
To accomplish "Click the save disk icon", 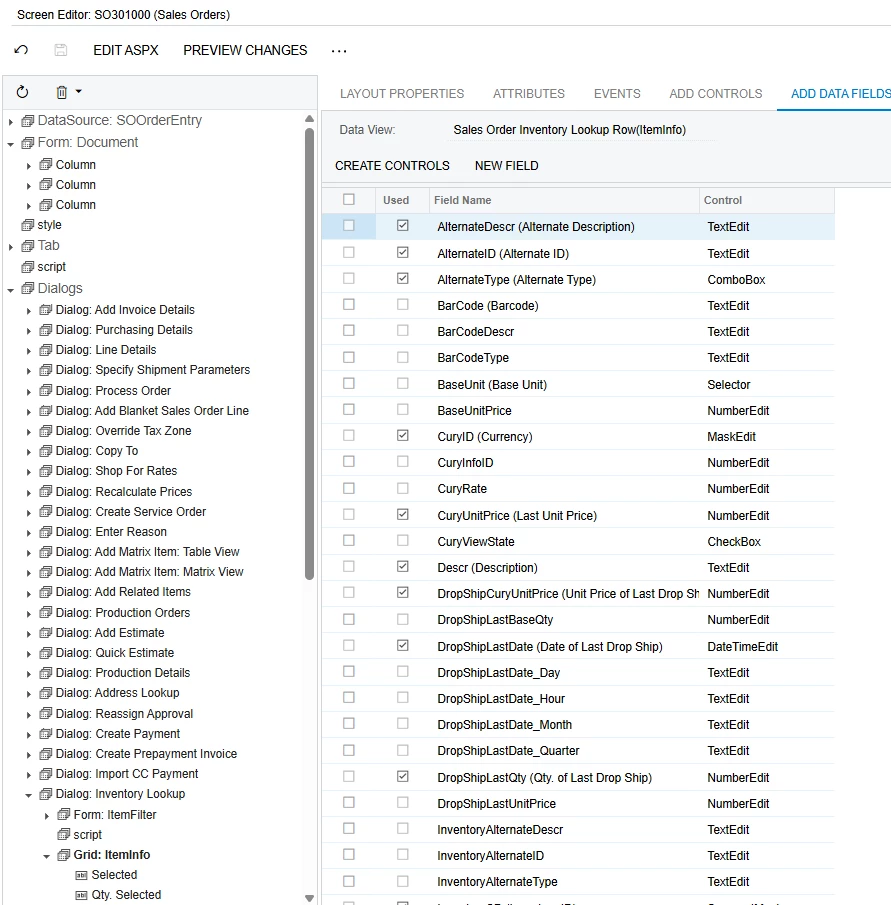I will [61, 50].
